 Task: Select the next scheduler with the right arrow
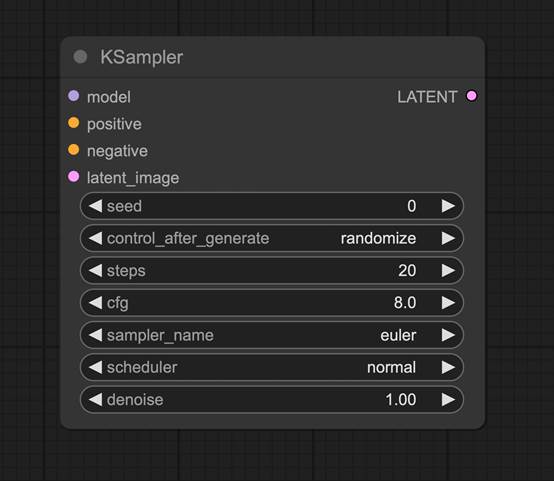pyautogui.click(x=448, y=368)
